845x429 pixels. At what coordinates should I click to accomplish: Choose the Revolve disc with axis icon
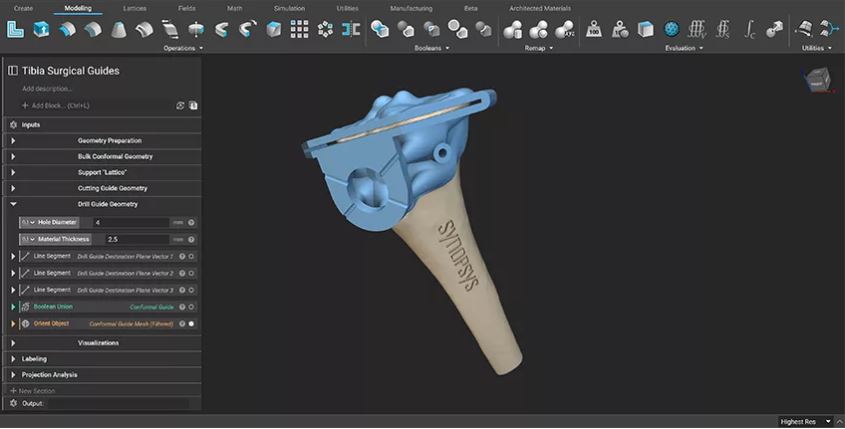point(196,29)
